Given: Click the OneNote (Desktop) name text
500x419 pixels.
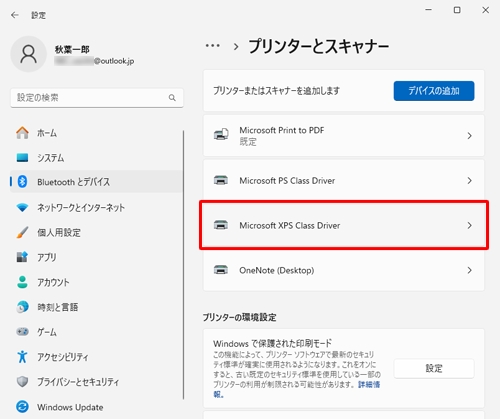Looking at the screenshot, I should [x=277, y=270].
